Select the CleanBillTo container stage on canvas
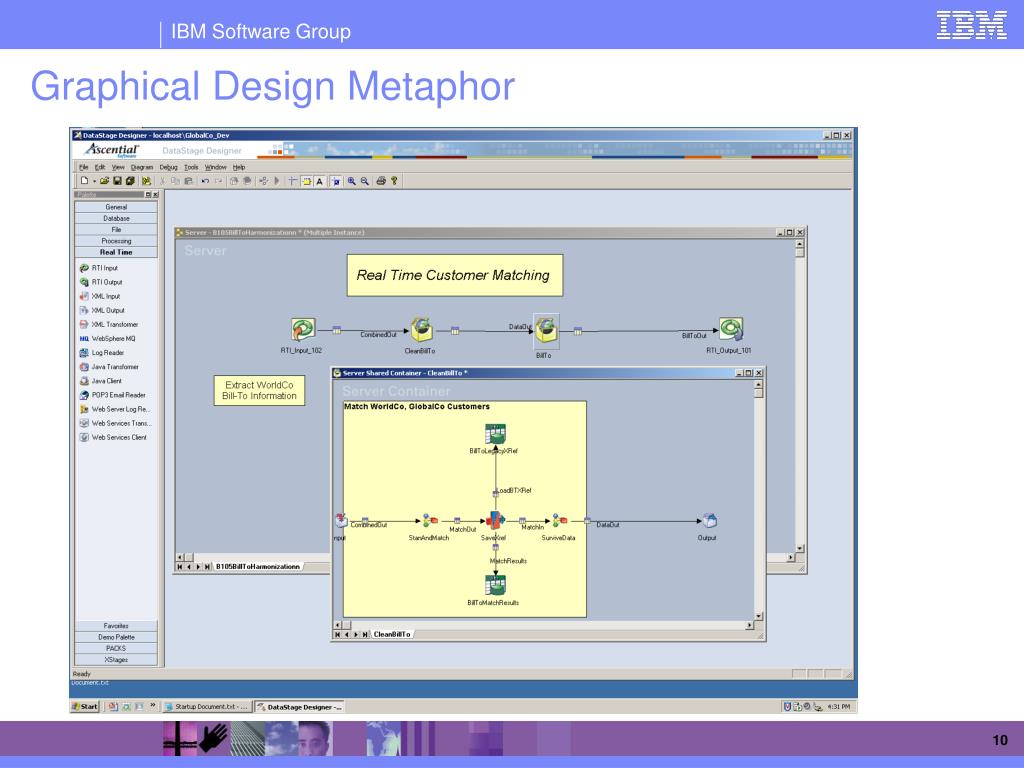This screenshot has width=1024, height=768. [x=421, y=329]
